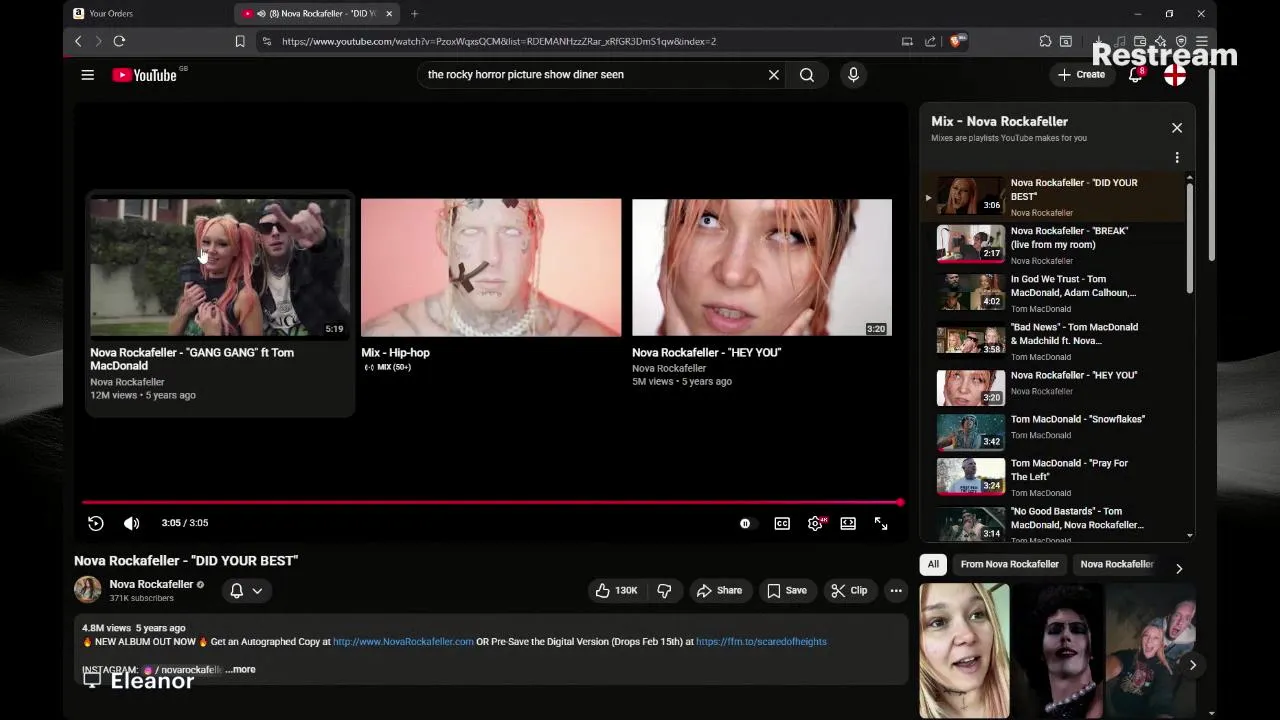Click the Create button
The width and height of the screenshot is (1280, 720).
(x=1082, y=75)
